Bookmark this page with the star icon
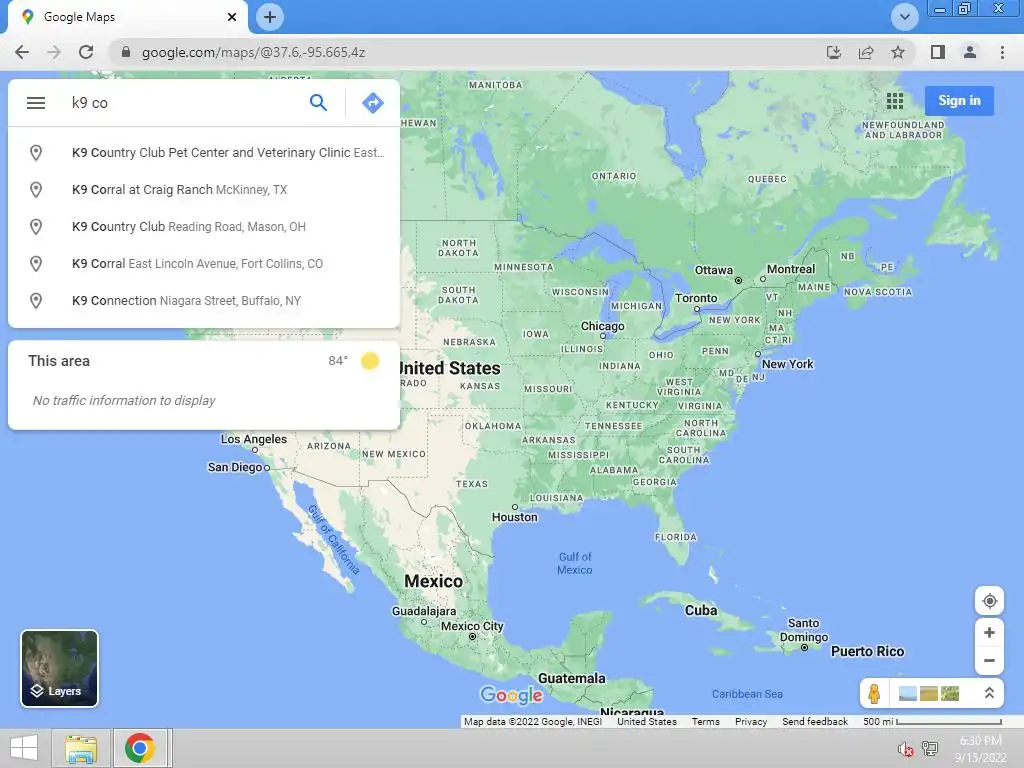The width and height of the screenshot is (1024, 768). 898,52
